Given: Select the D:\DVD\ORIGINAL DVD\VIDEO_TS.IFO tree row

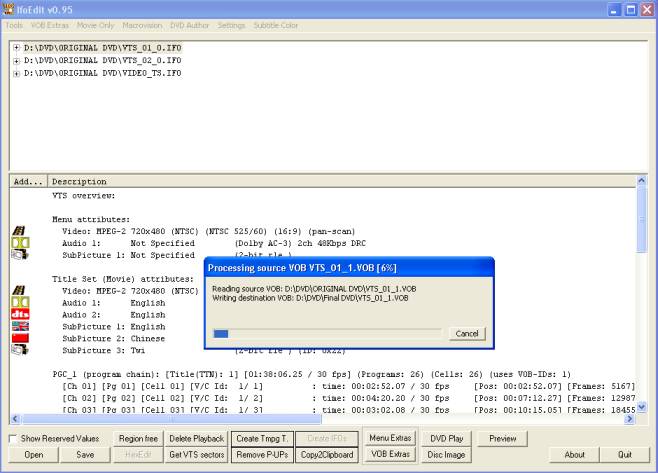Looking at the screenshot, I should (x=102, y=73).
